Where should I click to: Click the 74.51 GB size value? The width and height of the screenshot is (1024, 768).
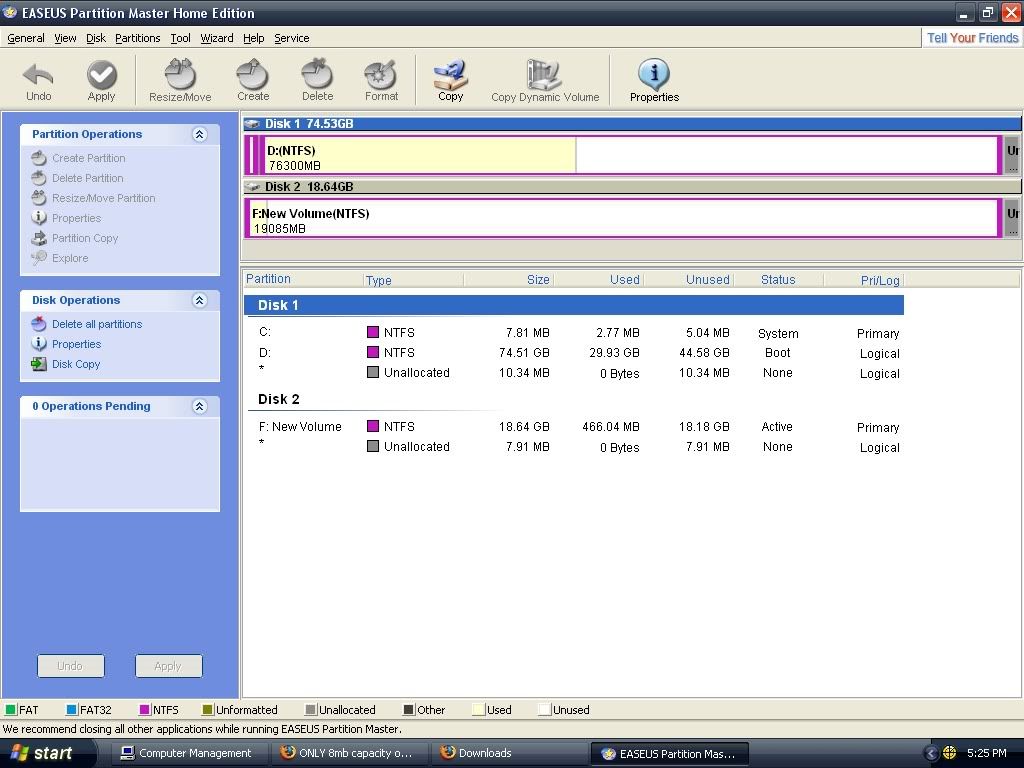(524, 353)
